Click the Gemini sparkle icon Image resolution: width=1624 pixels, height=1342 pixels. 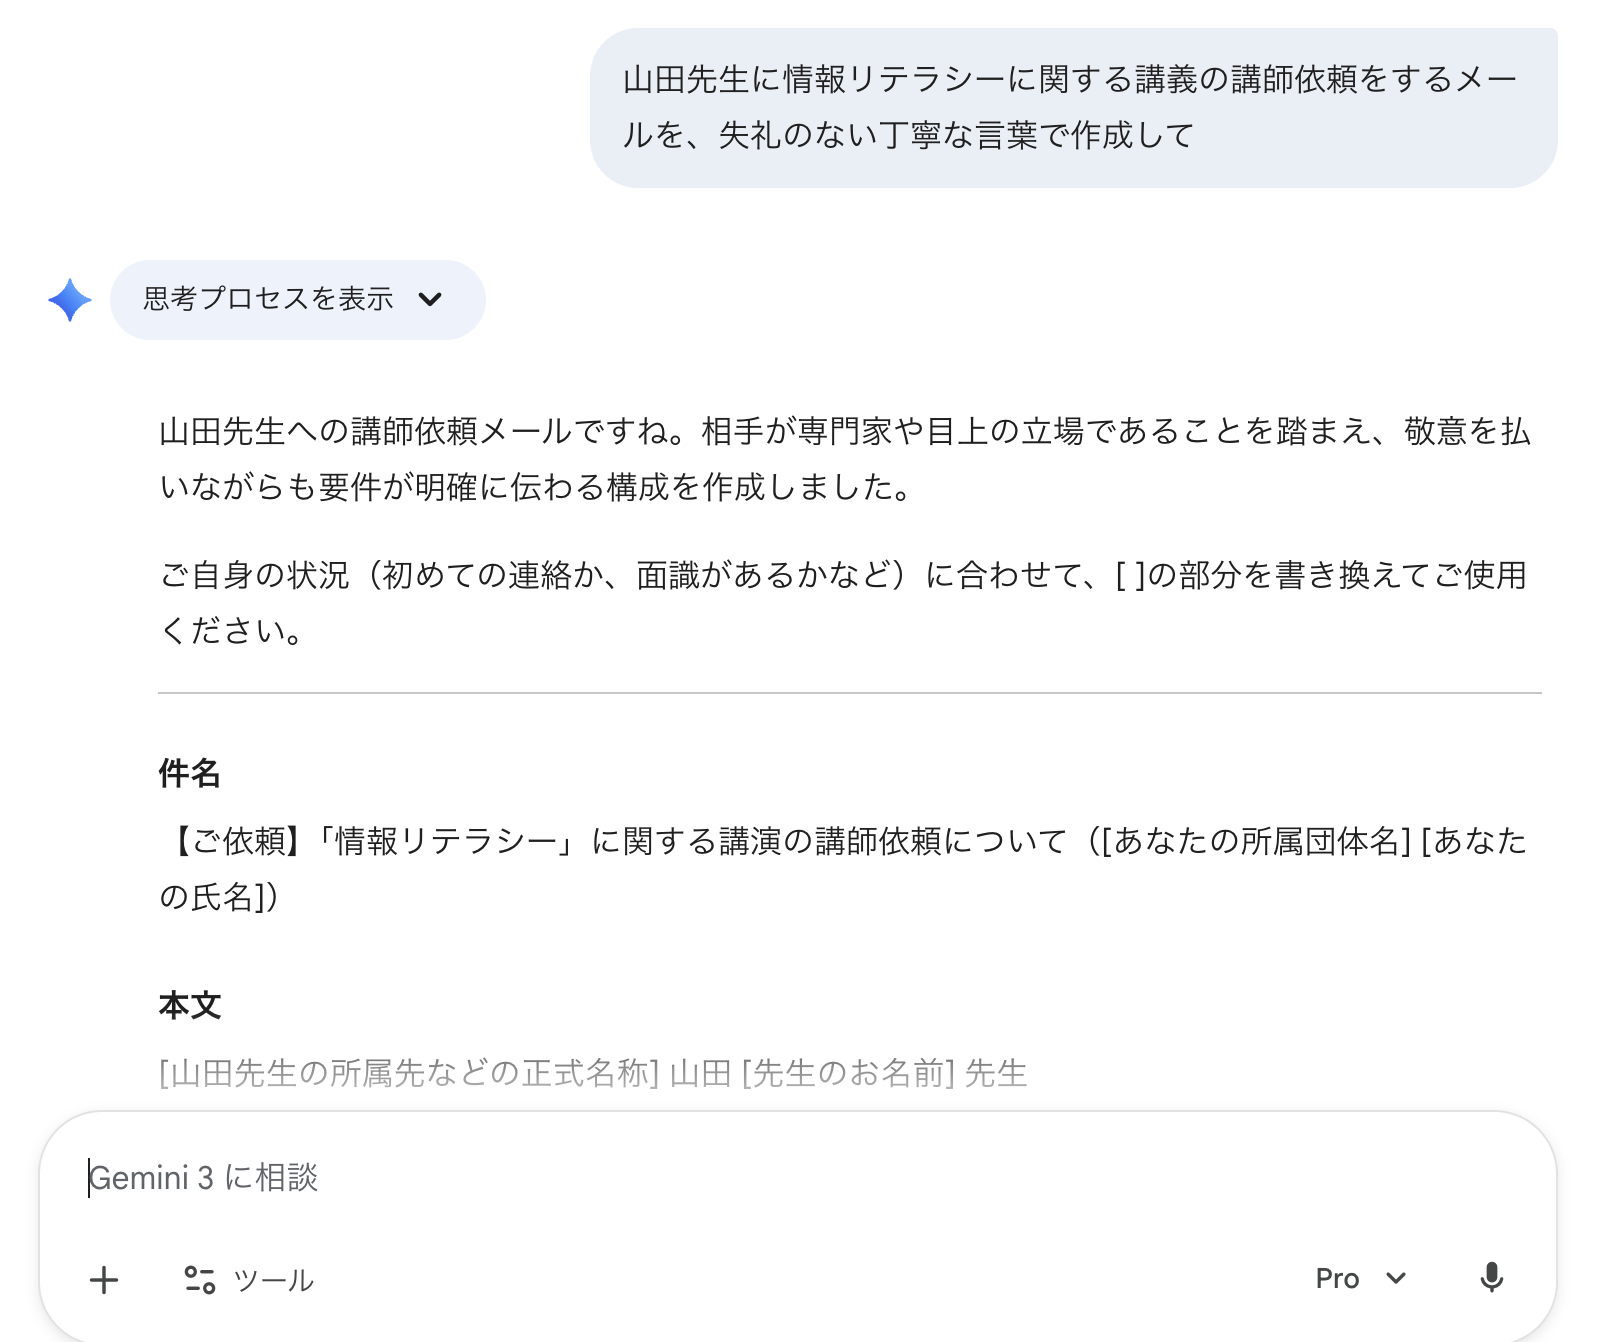[x=70, y=300]
